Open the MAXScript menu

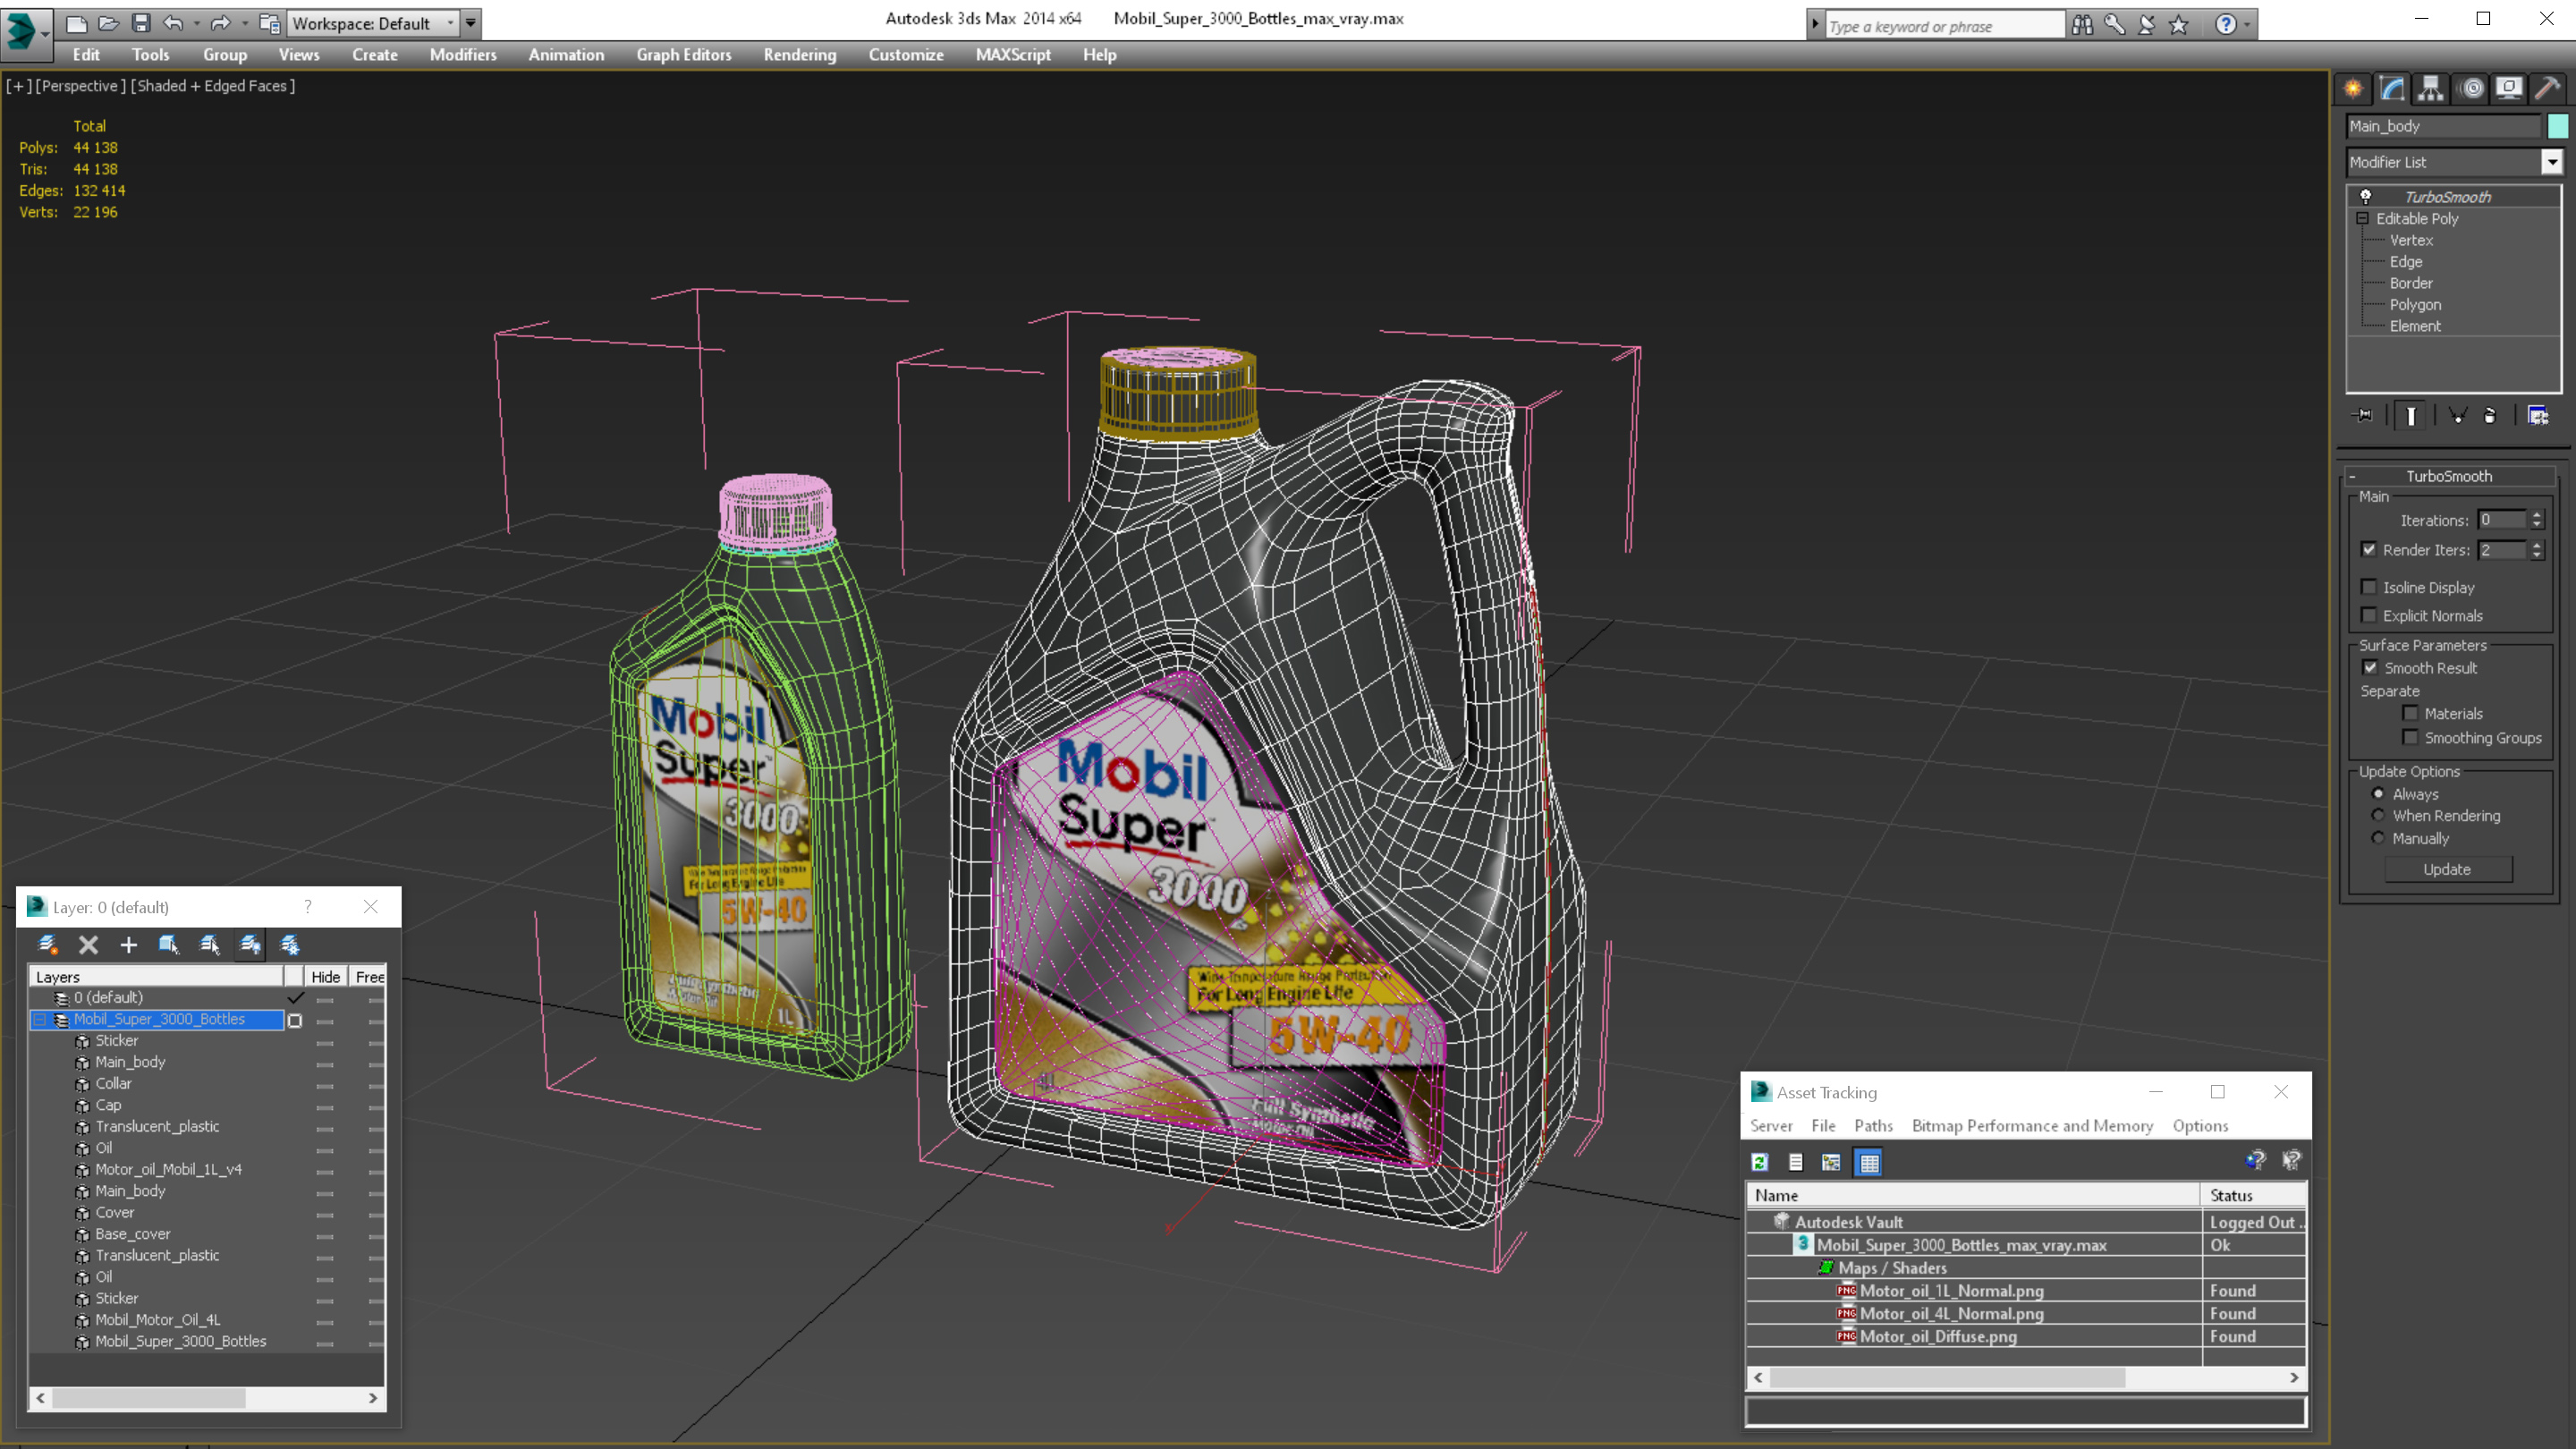click(1012, 55)
